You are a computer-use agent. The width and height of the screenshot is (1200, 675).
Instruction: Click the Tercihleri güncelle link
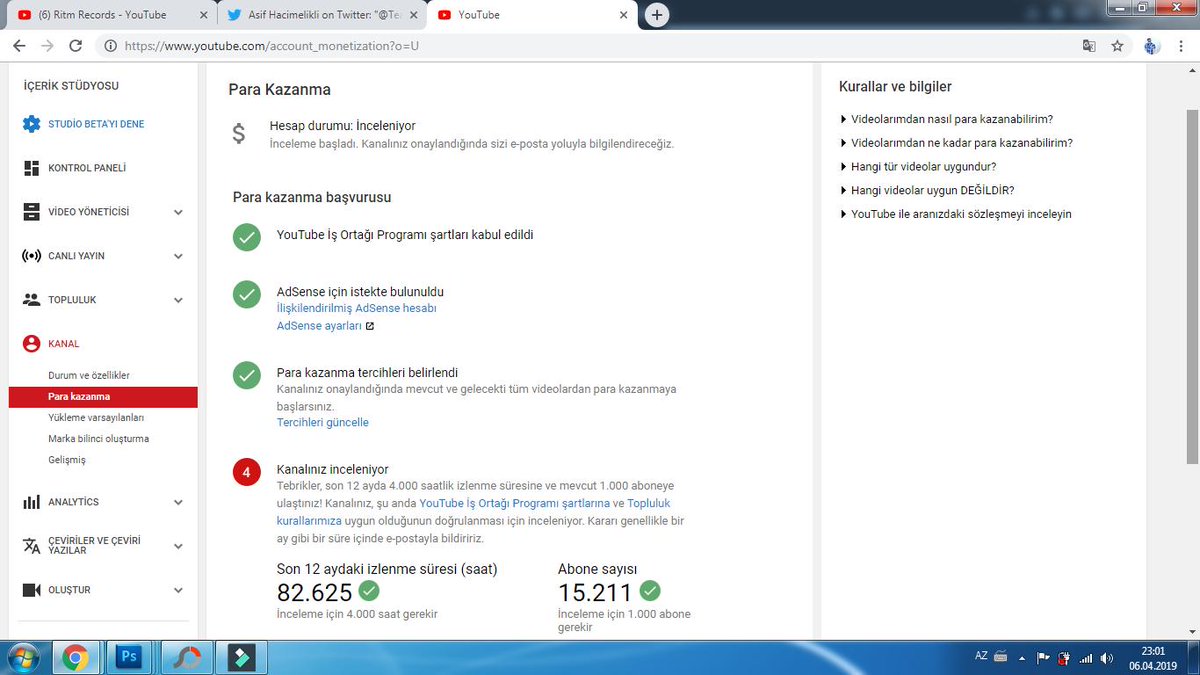tap(323, 422)
